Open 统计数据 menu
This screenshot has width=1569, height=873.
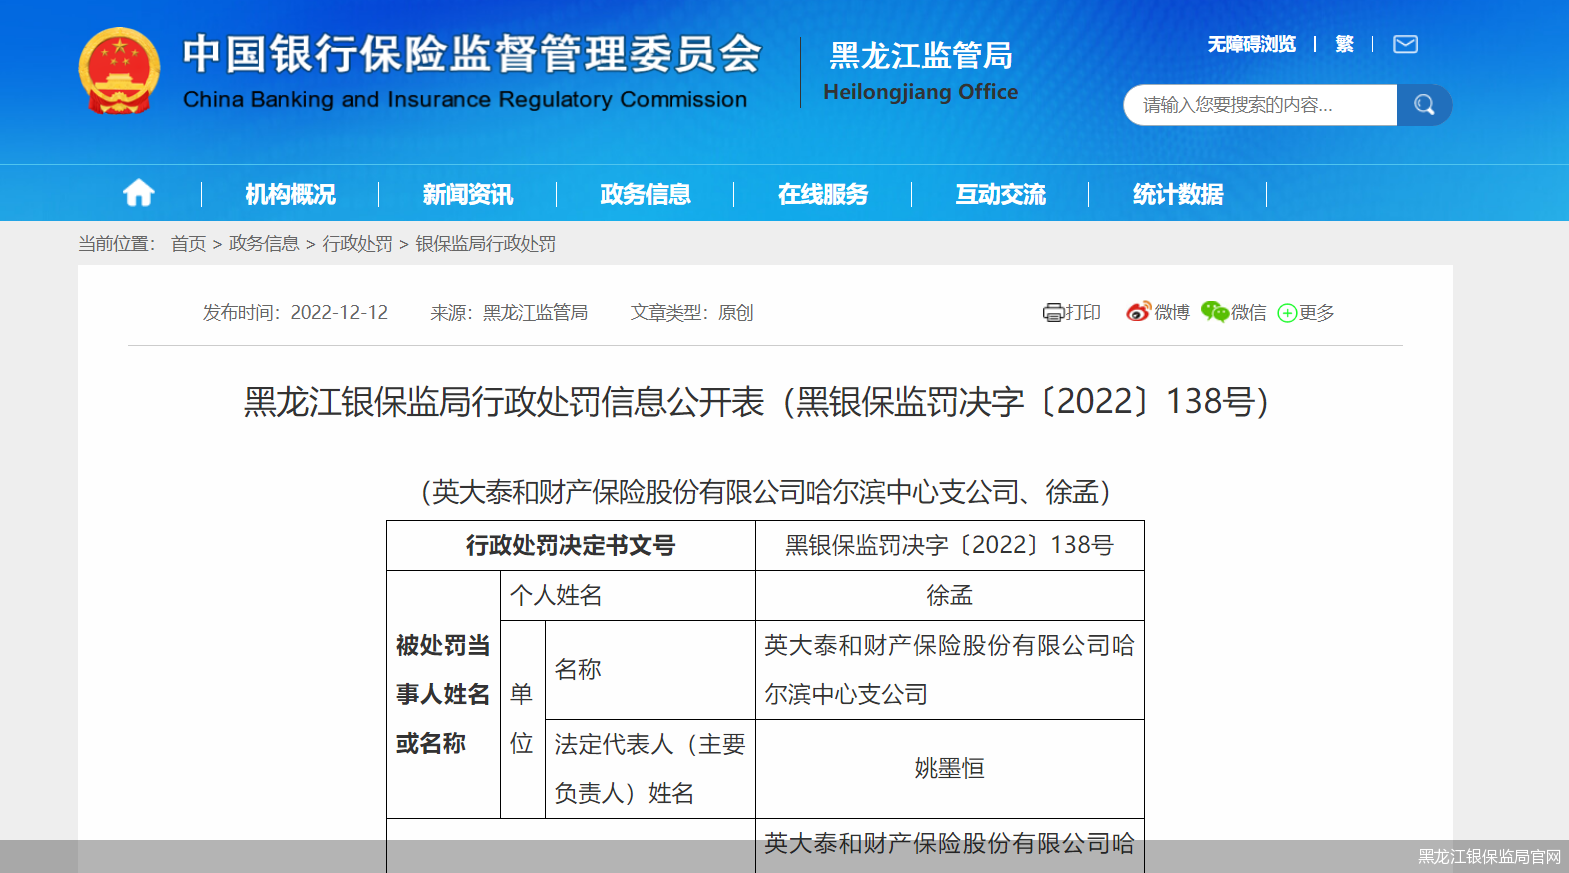(1178, 194)
